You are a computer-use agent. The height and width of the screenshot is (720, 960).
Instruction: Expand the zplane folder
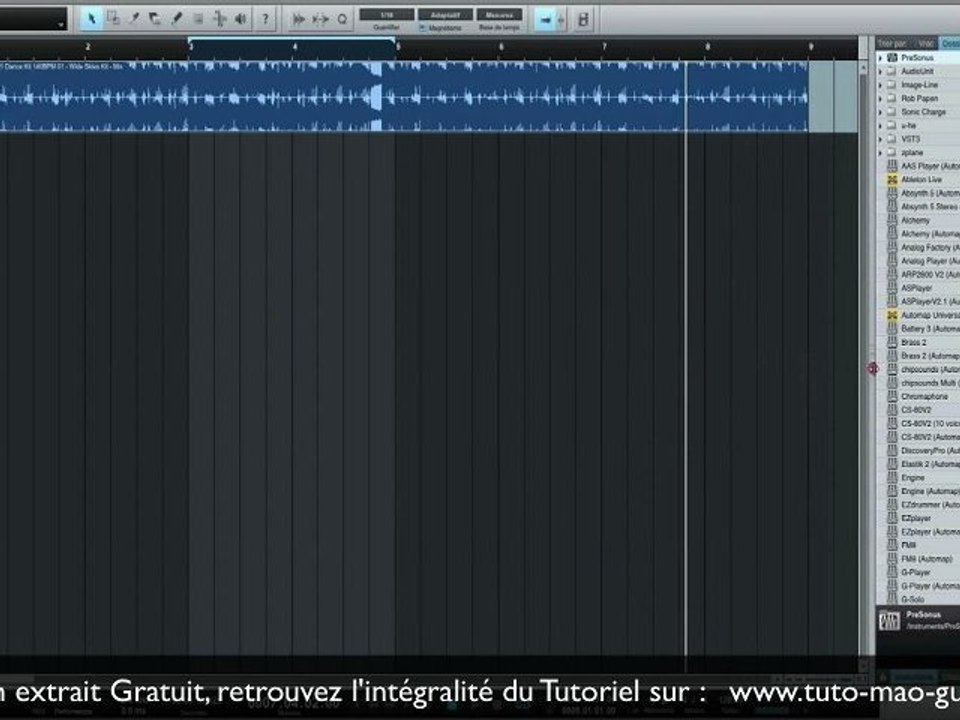coord(880,152)
